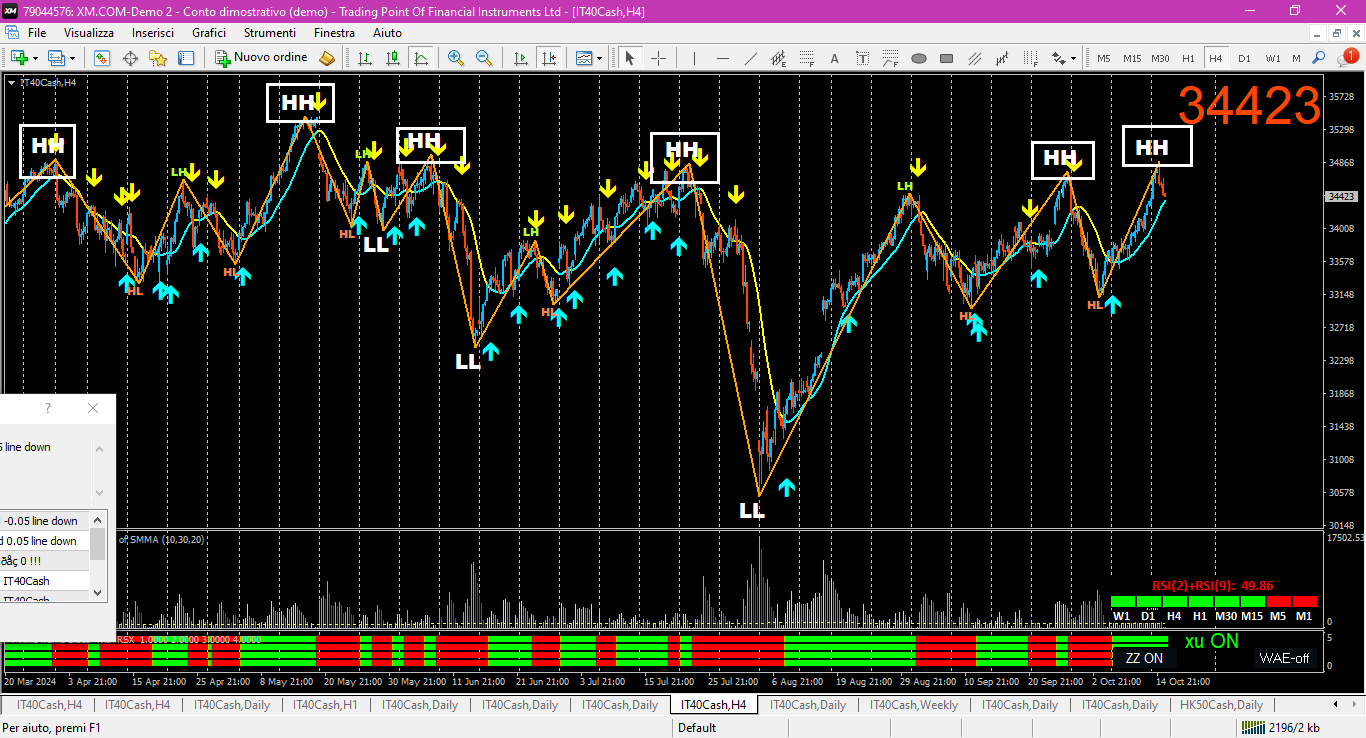Toggle the ZZ ON chart button
1366x738 pixels.
pos(1144,658)
